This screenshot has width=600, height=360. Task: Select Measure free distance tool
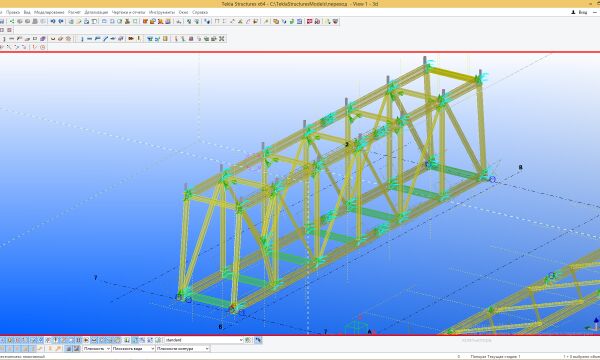point(232,21)
